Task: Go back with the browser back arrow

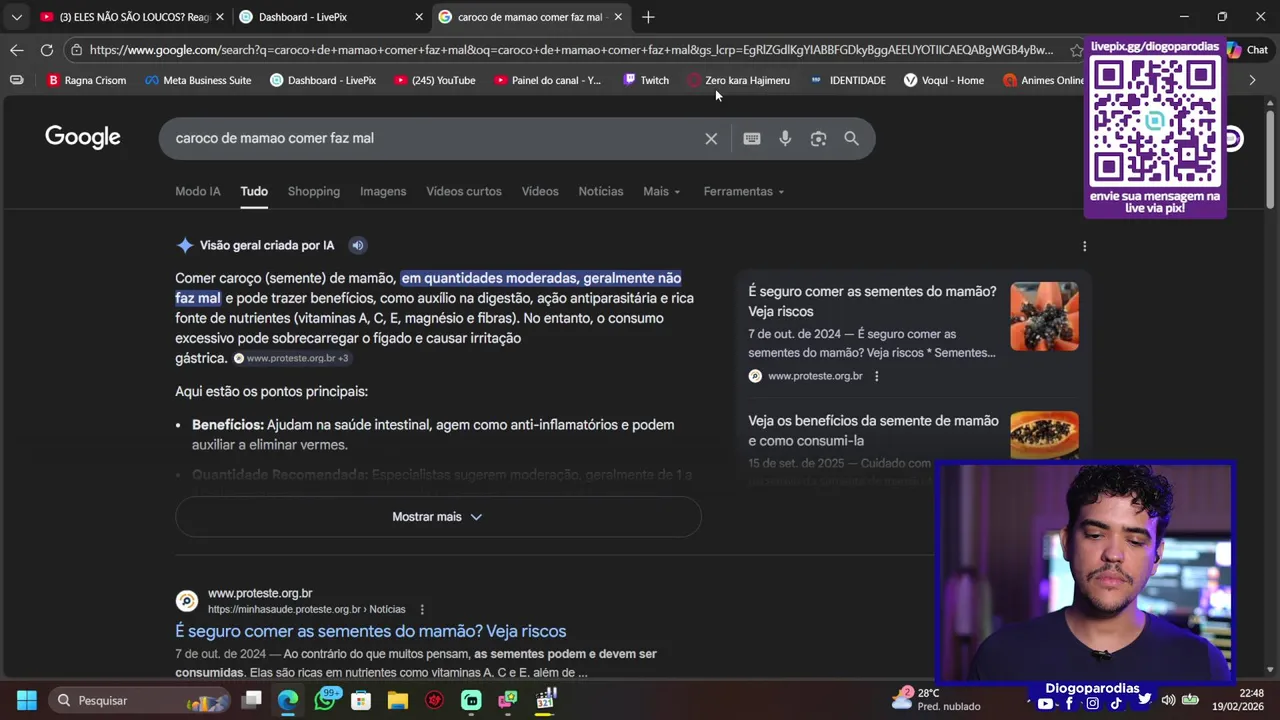Action: tap(17, 50)
